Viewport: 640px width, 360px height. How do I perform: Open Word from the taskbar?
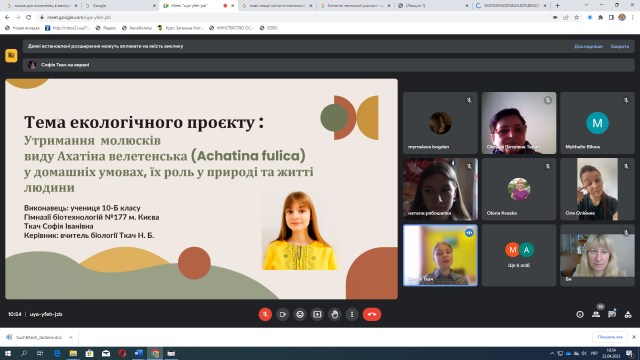tap(138, 353)
